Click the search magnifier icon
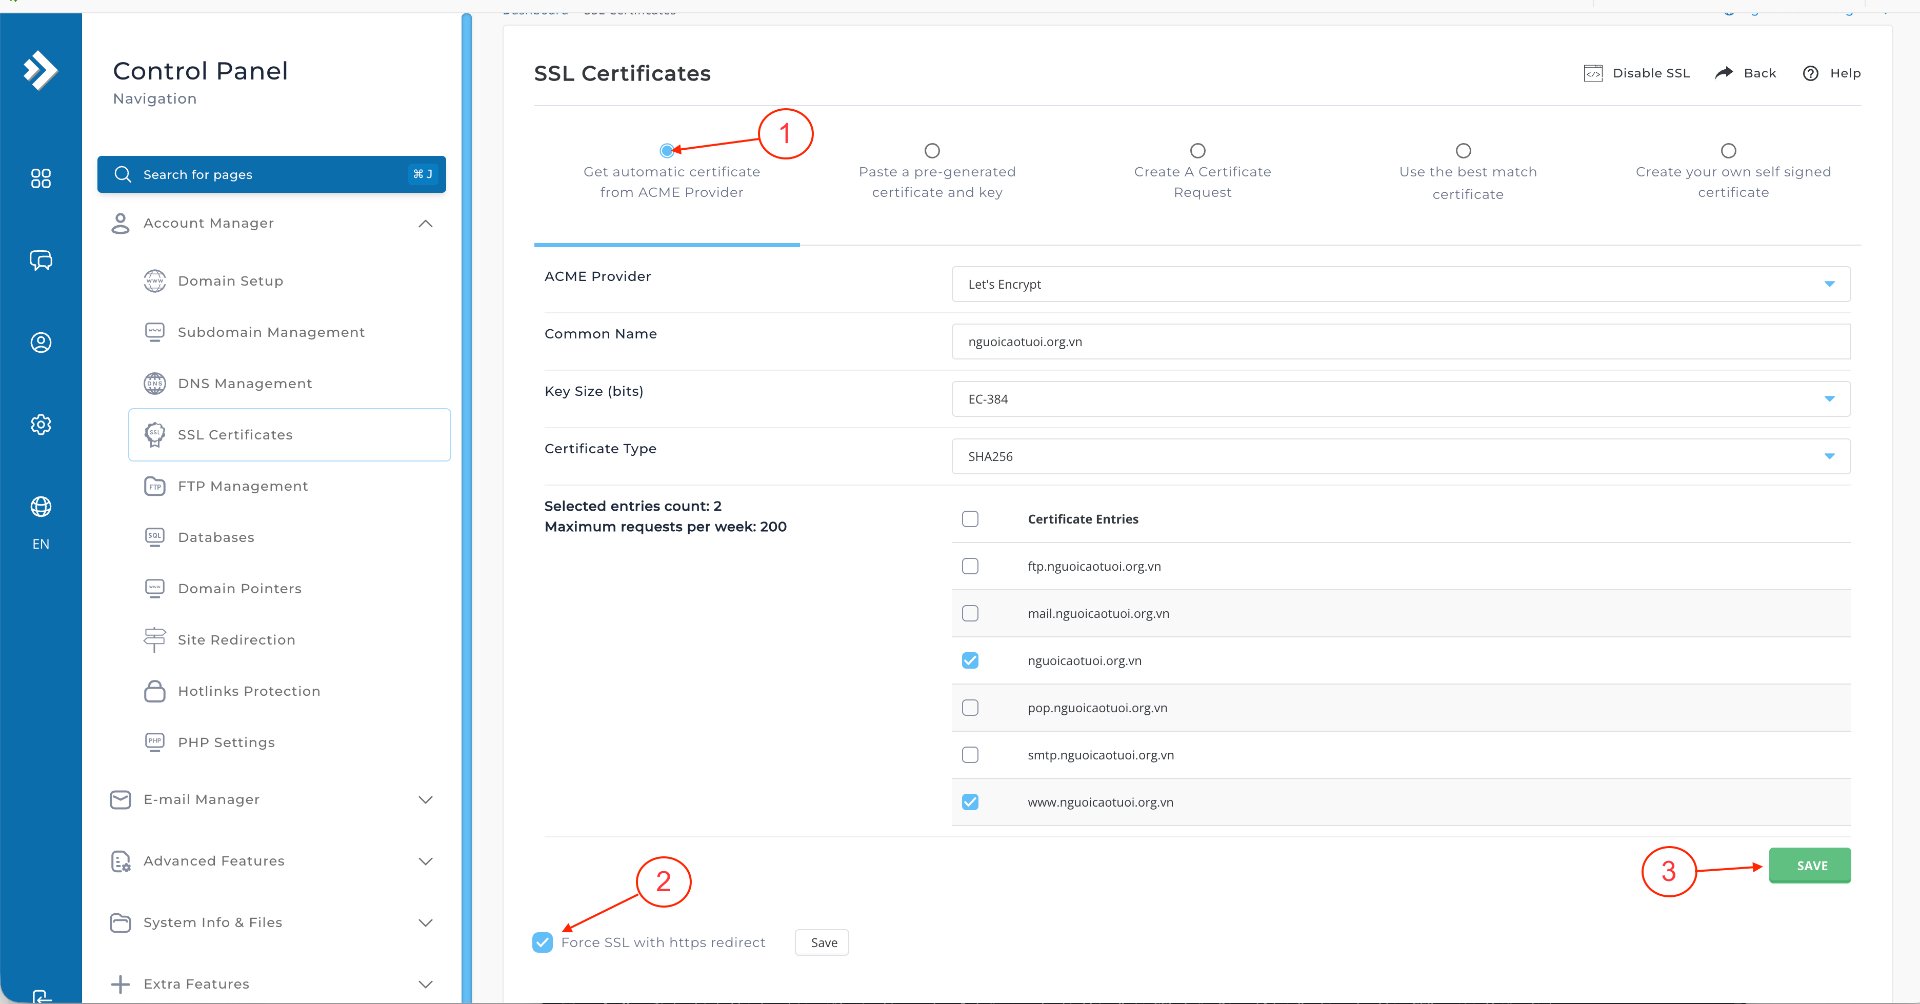Image resolution: width=1920 pixels, height=1004 pixels. (123, 174)
